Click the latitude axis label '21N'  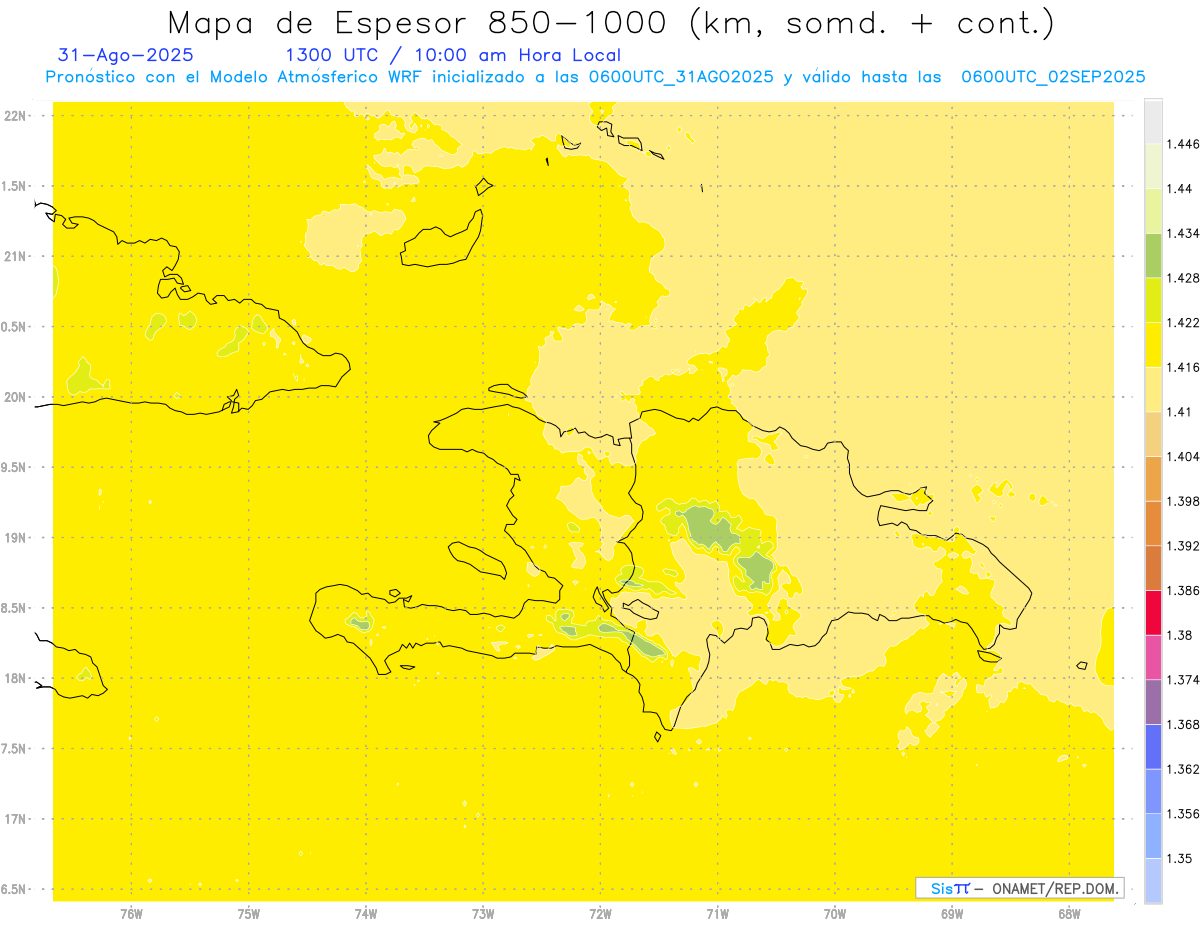(x=16, y=256)
